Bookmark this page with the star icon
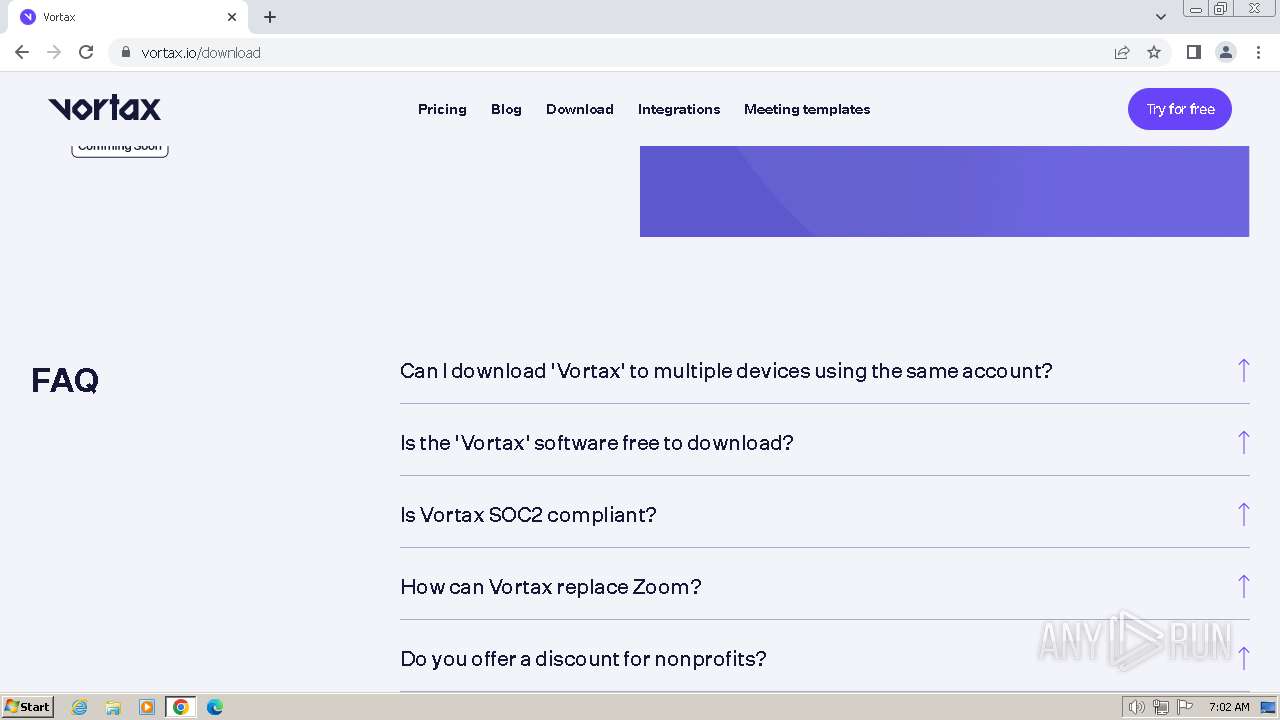This screenshot has height=720, width=1280. (1154, 52)
